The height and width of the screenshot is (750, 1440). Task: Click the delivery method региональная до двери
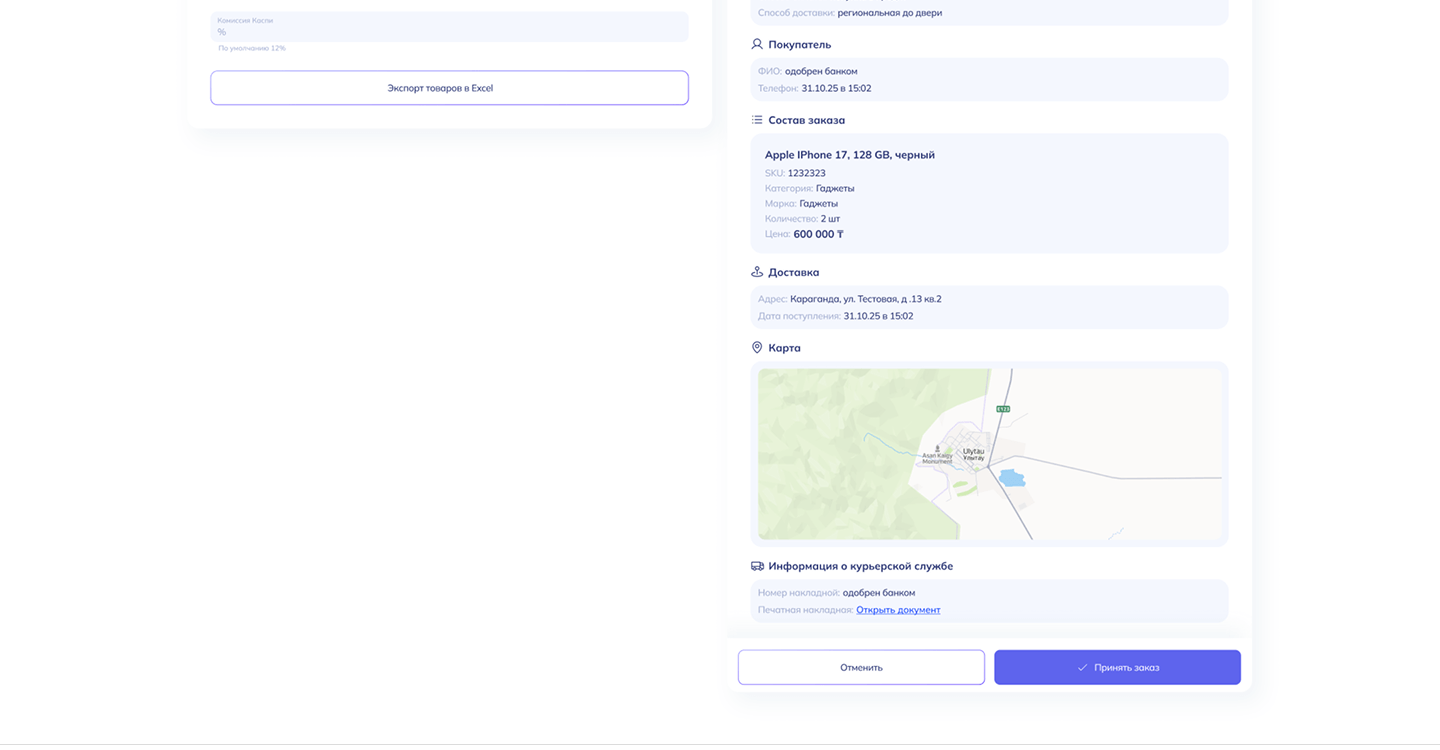point(890,13)
